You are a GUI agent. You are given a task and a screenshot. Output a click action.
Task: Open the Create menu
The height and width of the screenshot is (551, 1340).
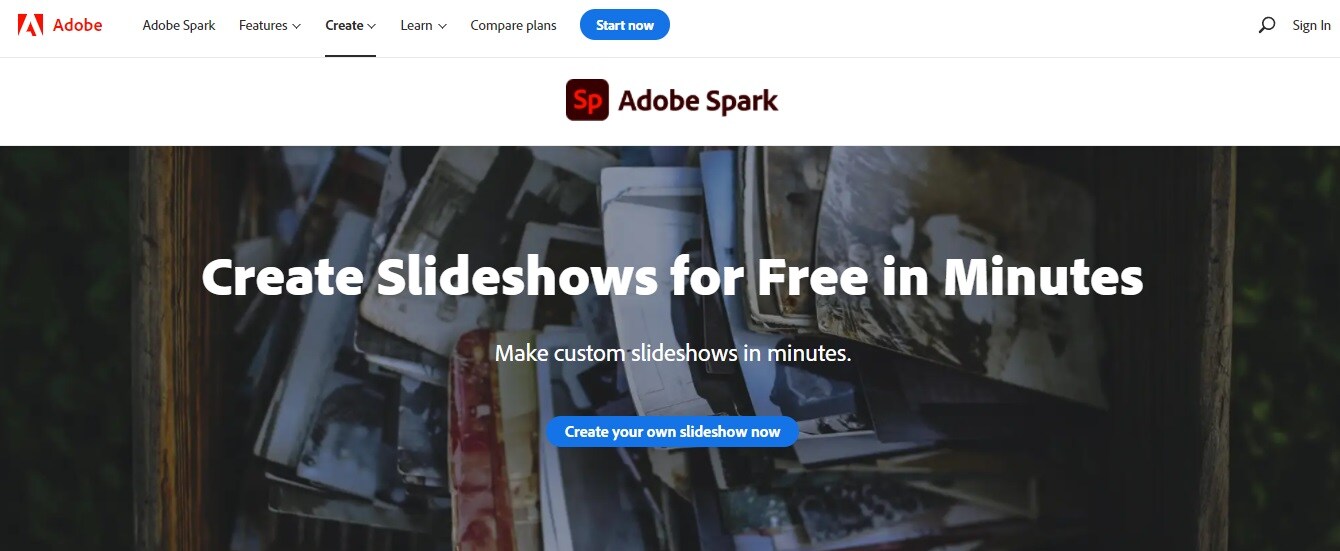coord(351,25)
